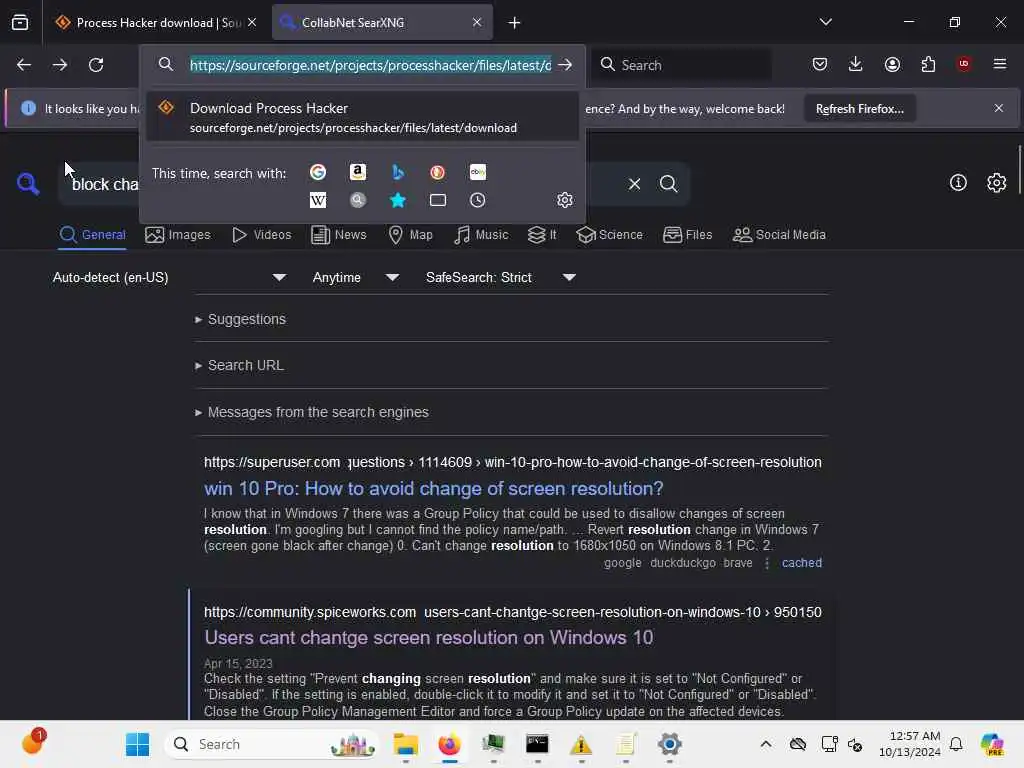Search this time with Bing
This screenshot has height=768, width=1024.
click(398, 172)
